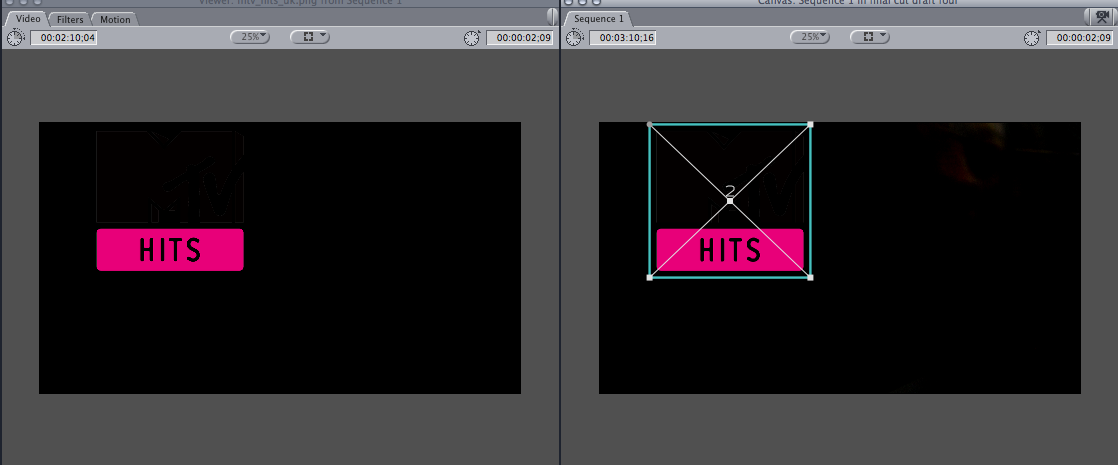Select the top-left wireframe rotation handle in Canvas

tap(650, 125)
